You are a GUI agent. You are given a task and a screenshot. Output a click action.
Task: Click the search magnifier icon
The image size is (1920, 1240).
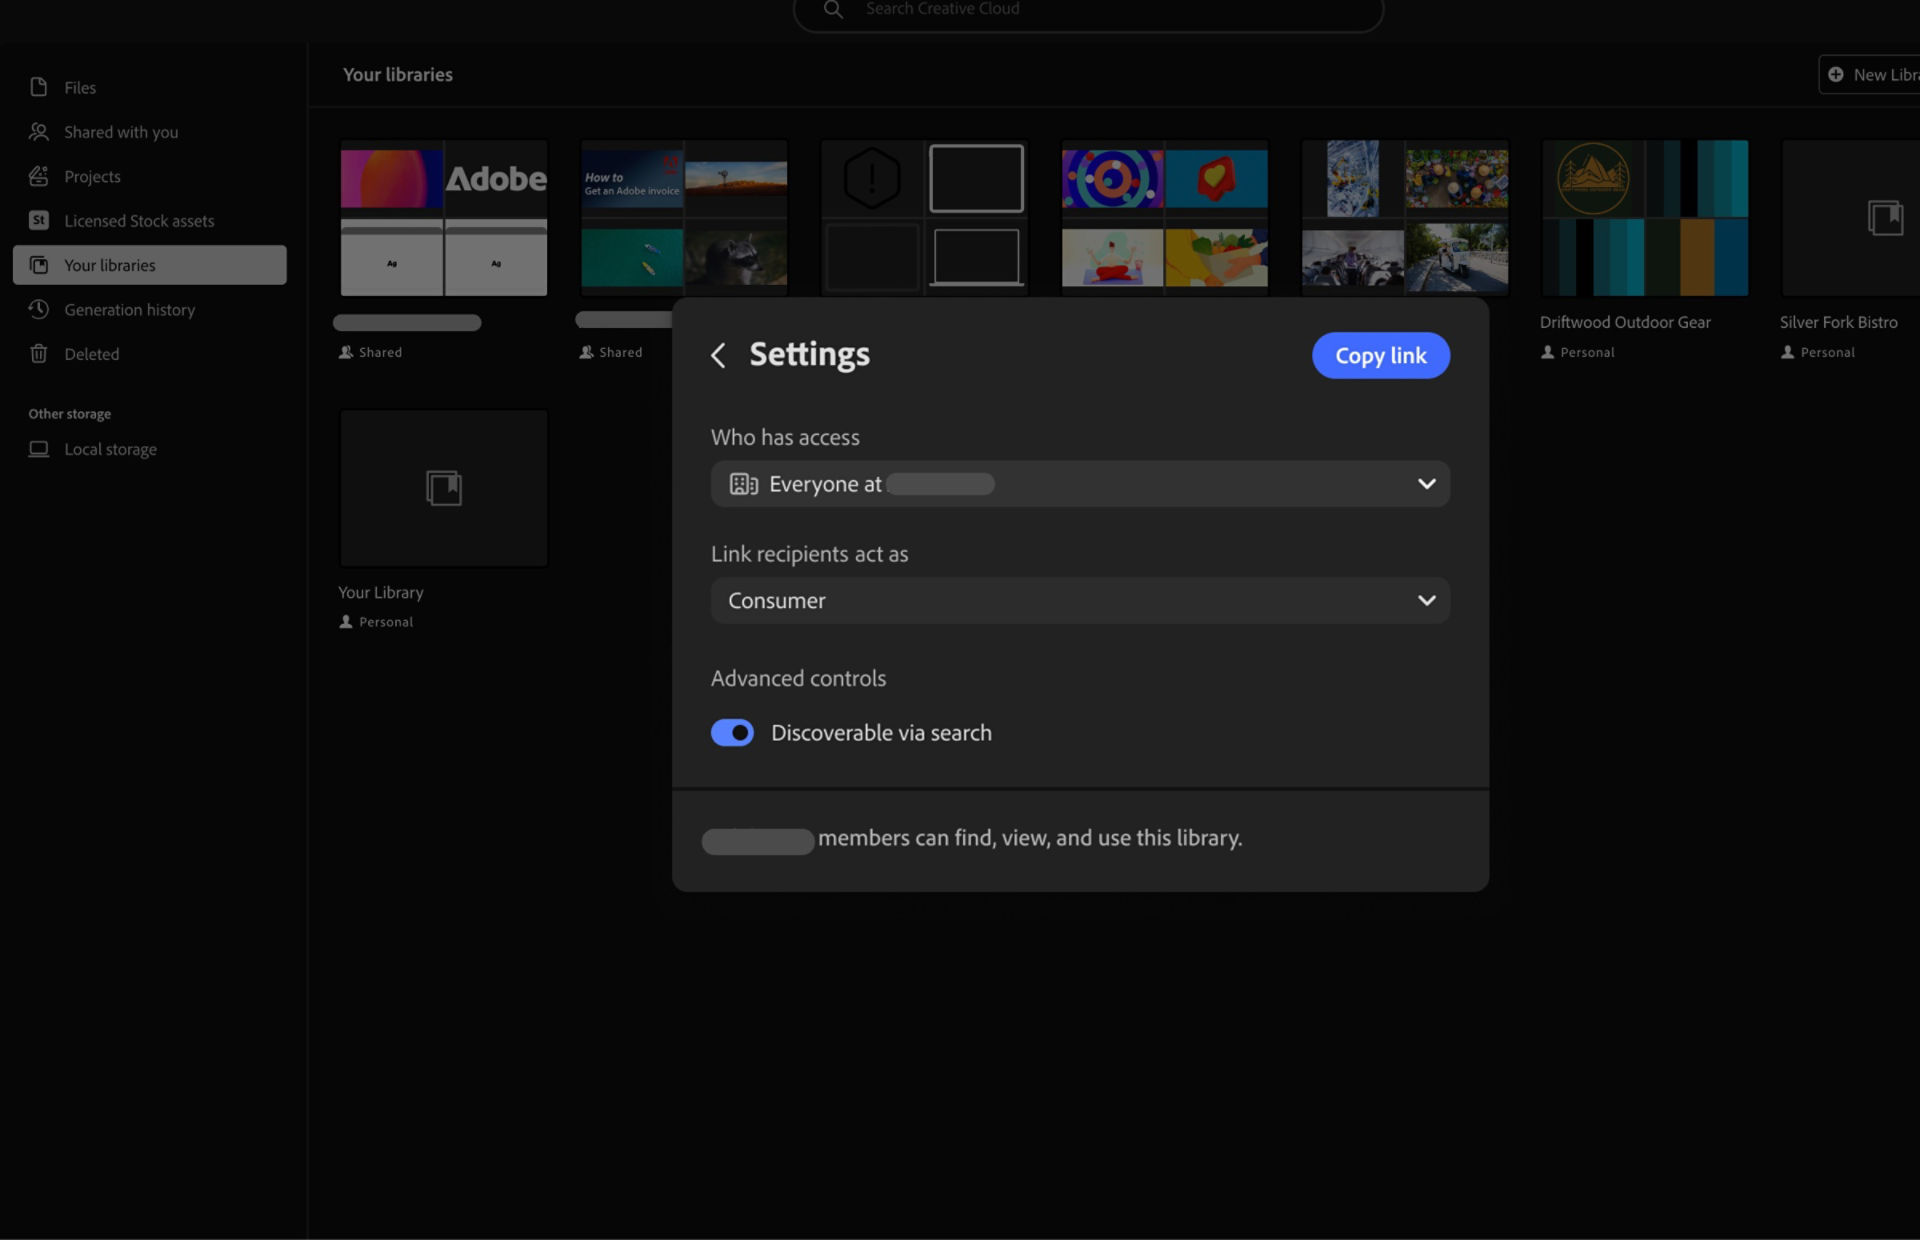pos(833,9)
